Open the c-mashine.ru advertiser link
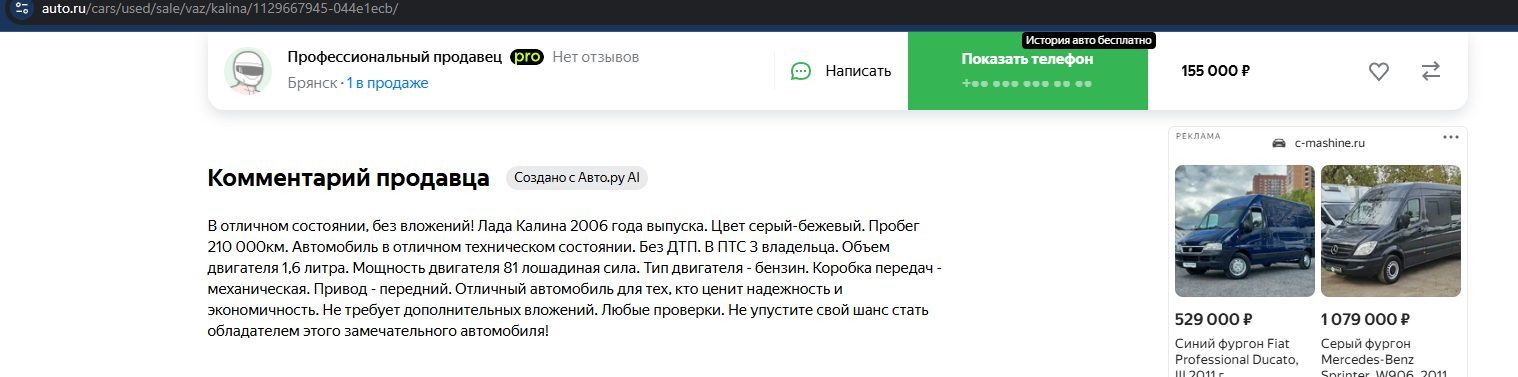Screen dimensions: 1518x377 click(x=1329, y=143)
